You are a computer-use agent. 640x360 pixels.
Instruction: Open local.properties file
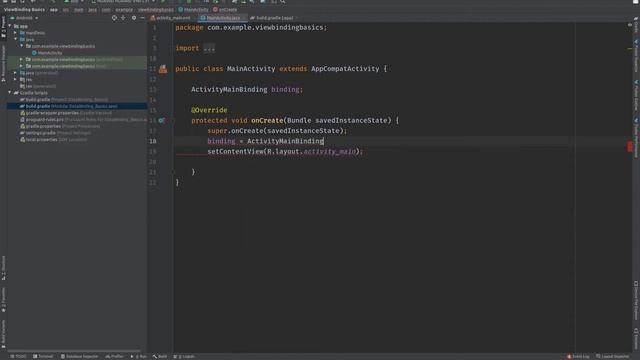point(53,140)
